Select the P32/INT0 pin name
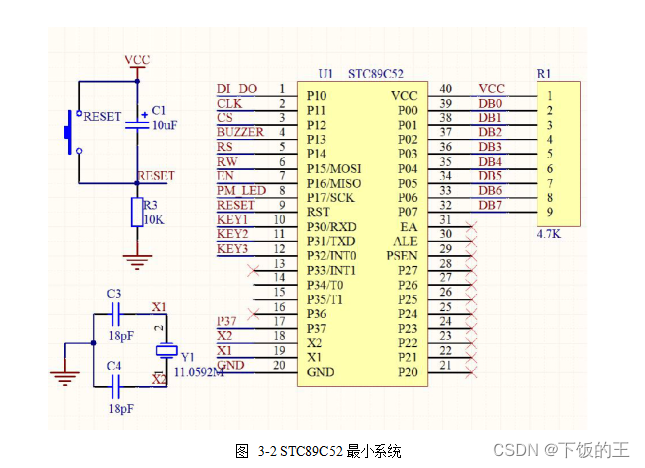The image size is (645, 468). [332, 256]
